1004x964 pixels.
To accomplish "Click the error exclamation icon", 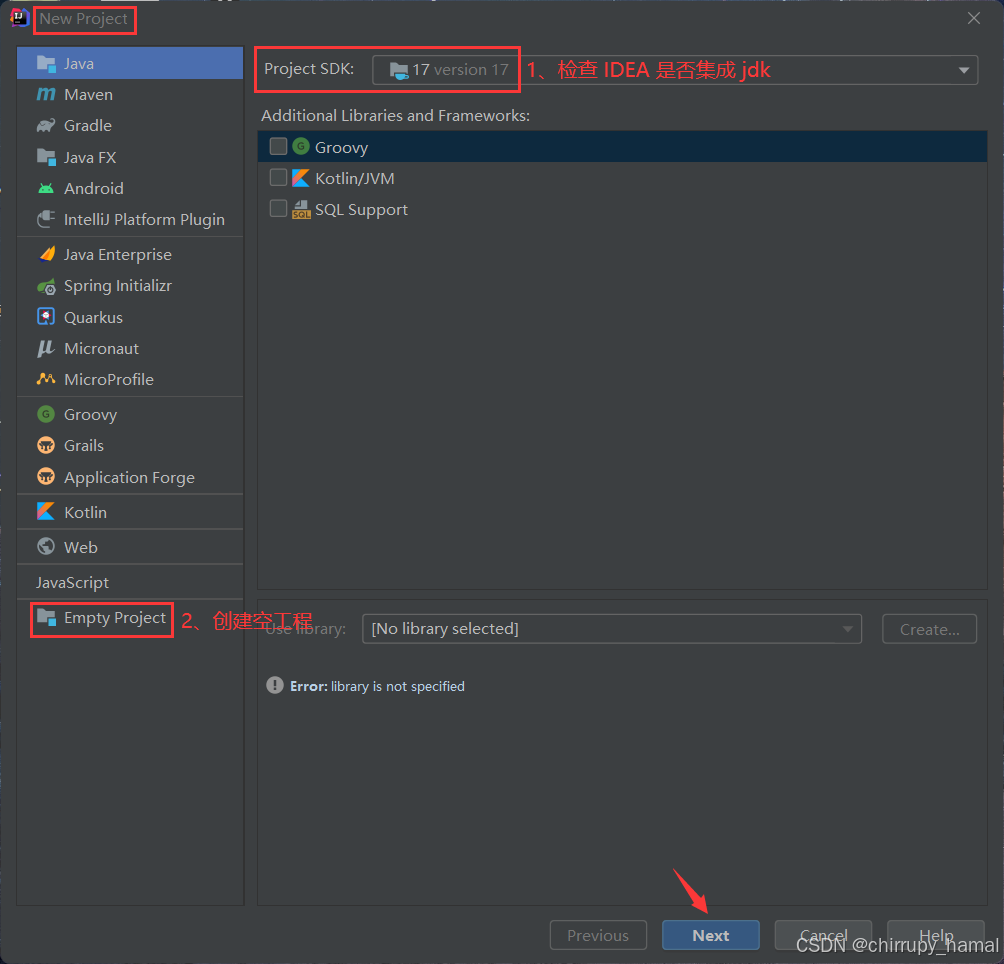I will pyautogui.click(x=275, y=686).
